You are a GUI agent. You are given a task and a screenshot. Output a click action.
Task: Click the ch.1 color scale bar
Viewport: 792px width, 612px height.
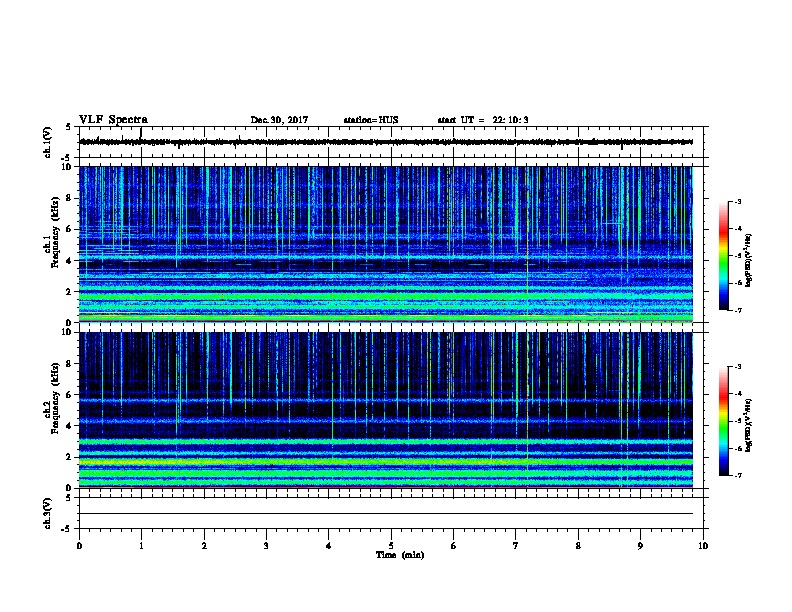724,256
